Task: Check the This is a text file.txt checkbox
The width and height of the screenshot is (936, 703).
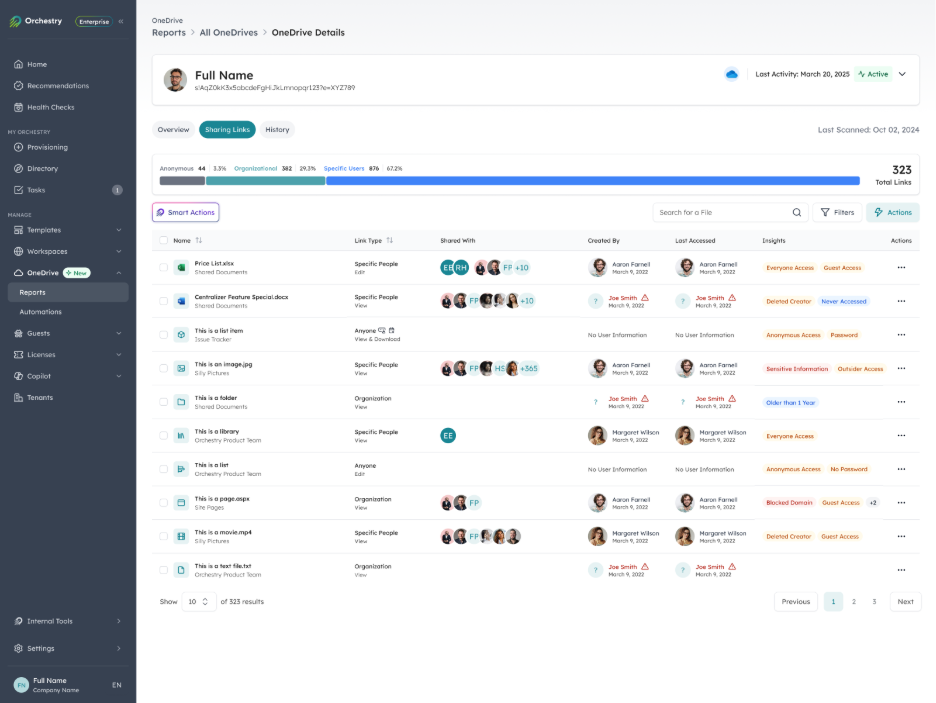Action: (x=164, y=570)
